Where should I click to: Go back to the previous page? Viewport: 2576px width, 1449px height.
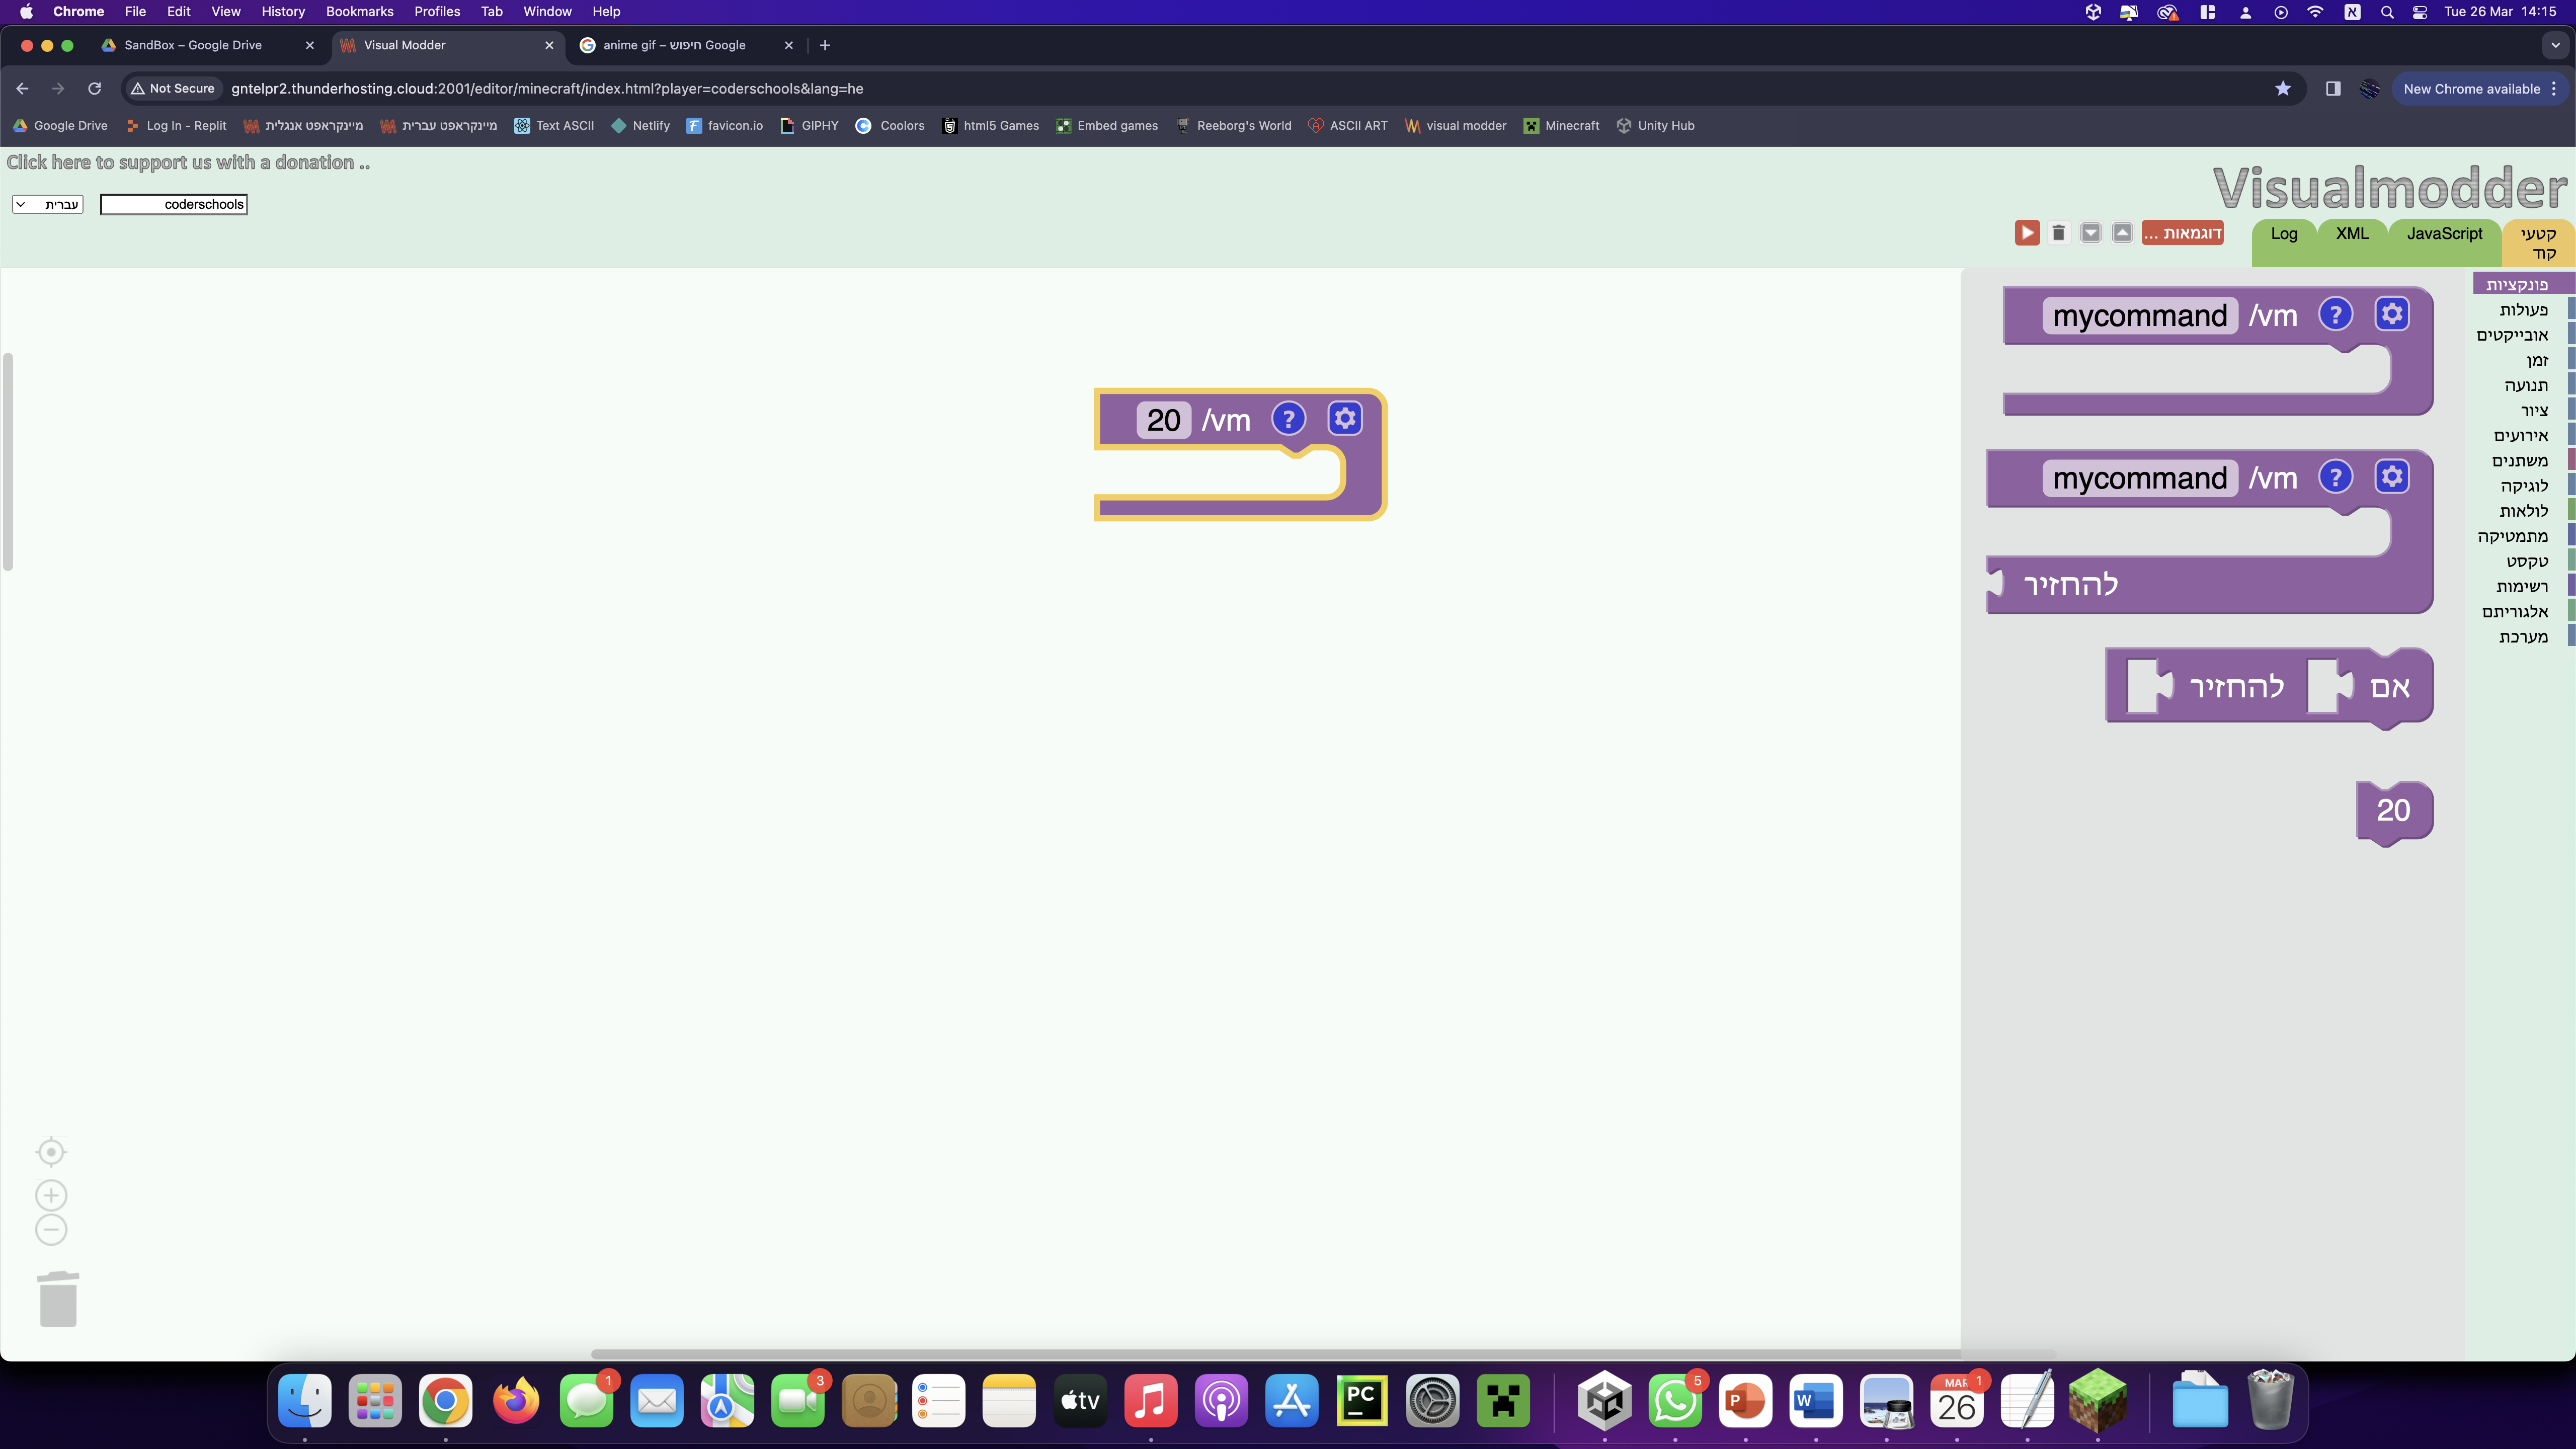tap(22, 88)
